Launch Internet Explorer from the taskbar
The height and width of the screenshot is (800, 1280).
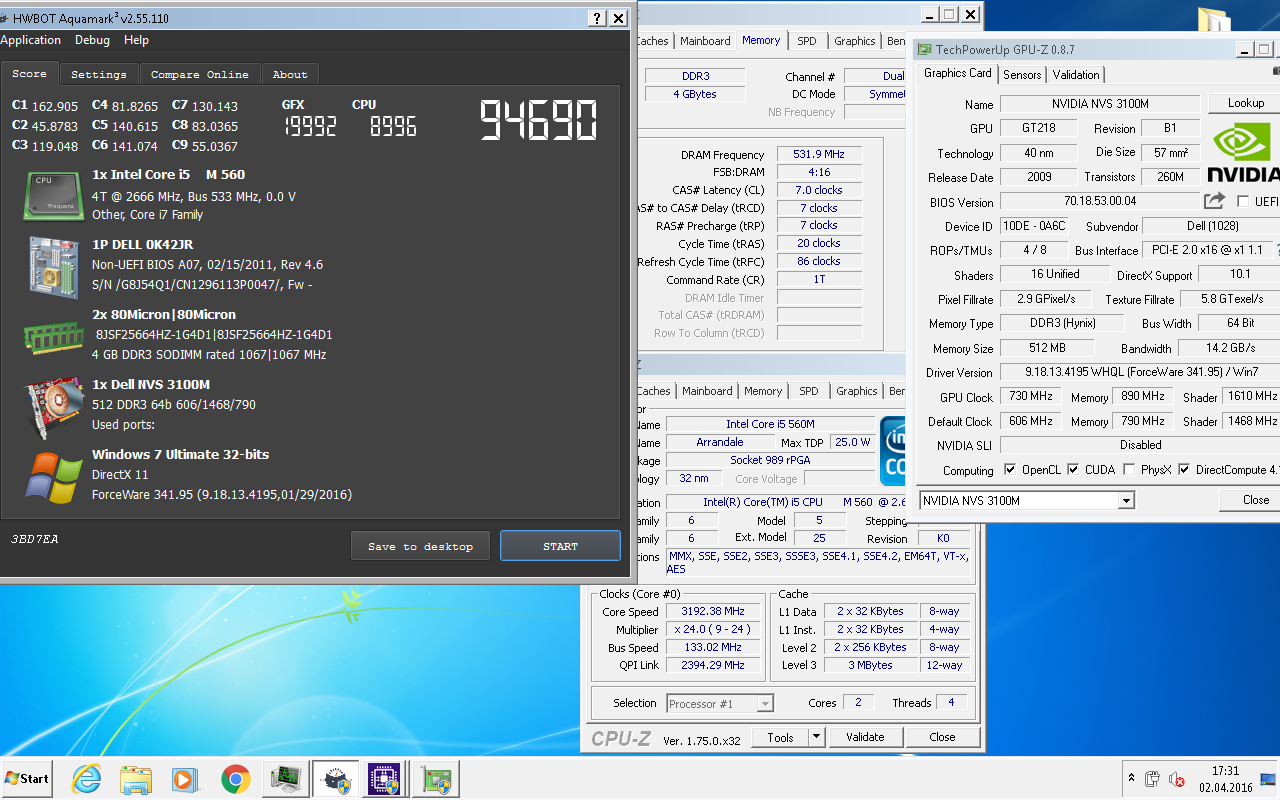point(87,778)
